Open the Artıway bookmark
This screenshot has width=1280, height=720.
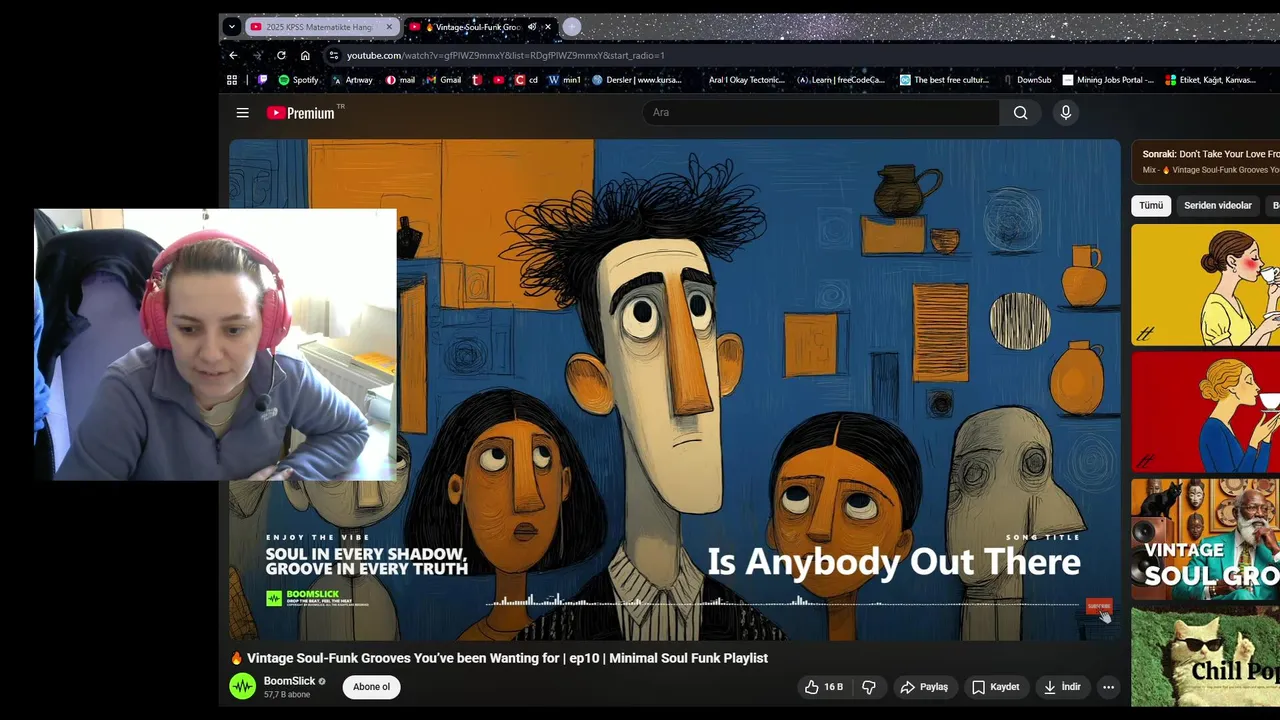352,80
